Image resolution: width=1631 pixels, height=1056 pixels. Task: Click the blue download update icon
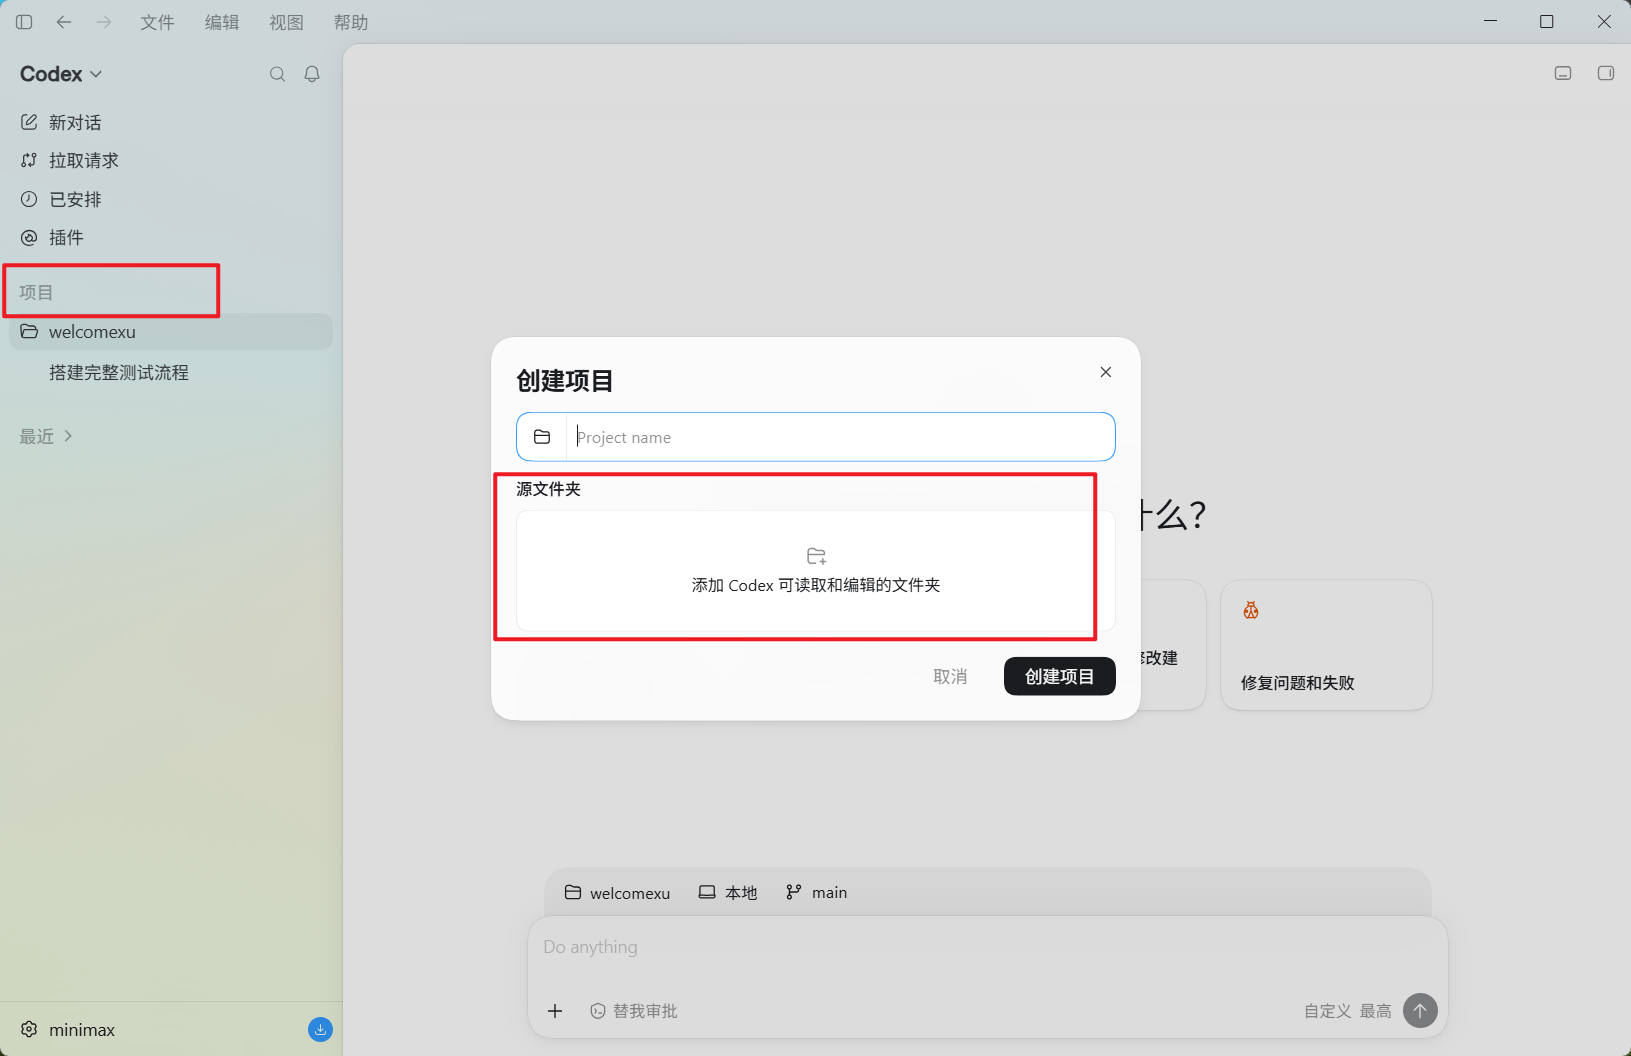click(320, 1029)
